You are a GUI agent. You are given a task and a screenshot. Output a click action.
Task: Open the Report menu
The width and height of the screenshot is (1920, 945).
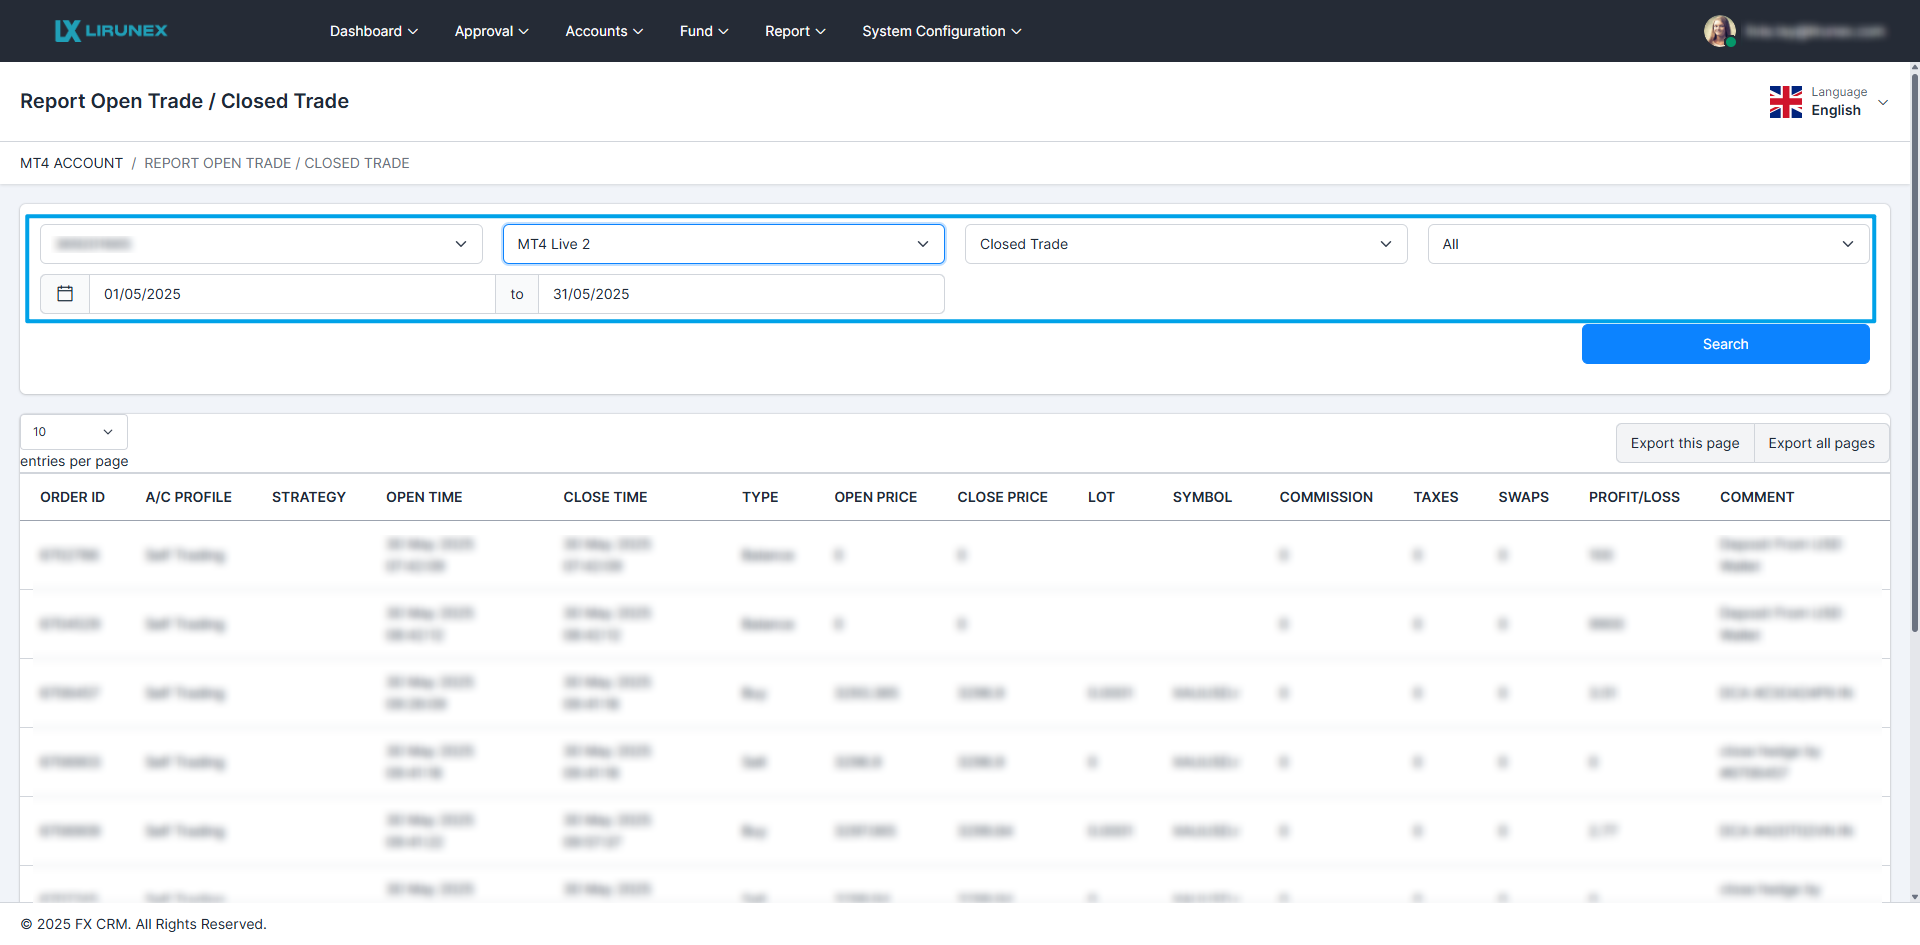coord(794,31)
